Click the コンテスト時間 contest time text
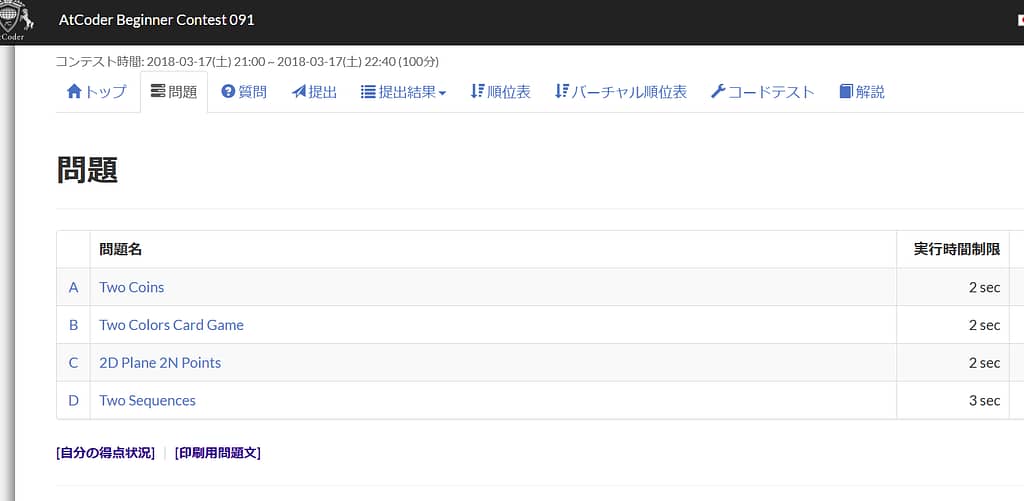1024x501 pixels. (x=247, y=62)
